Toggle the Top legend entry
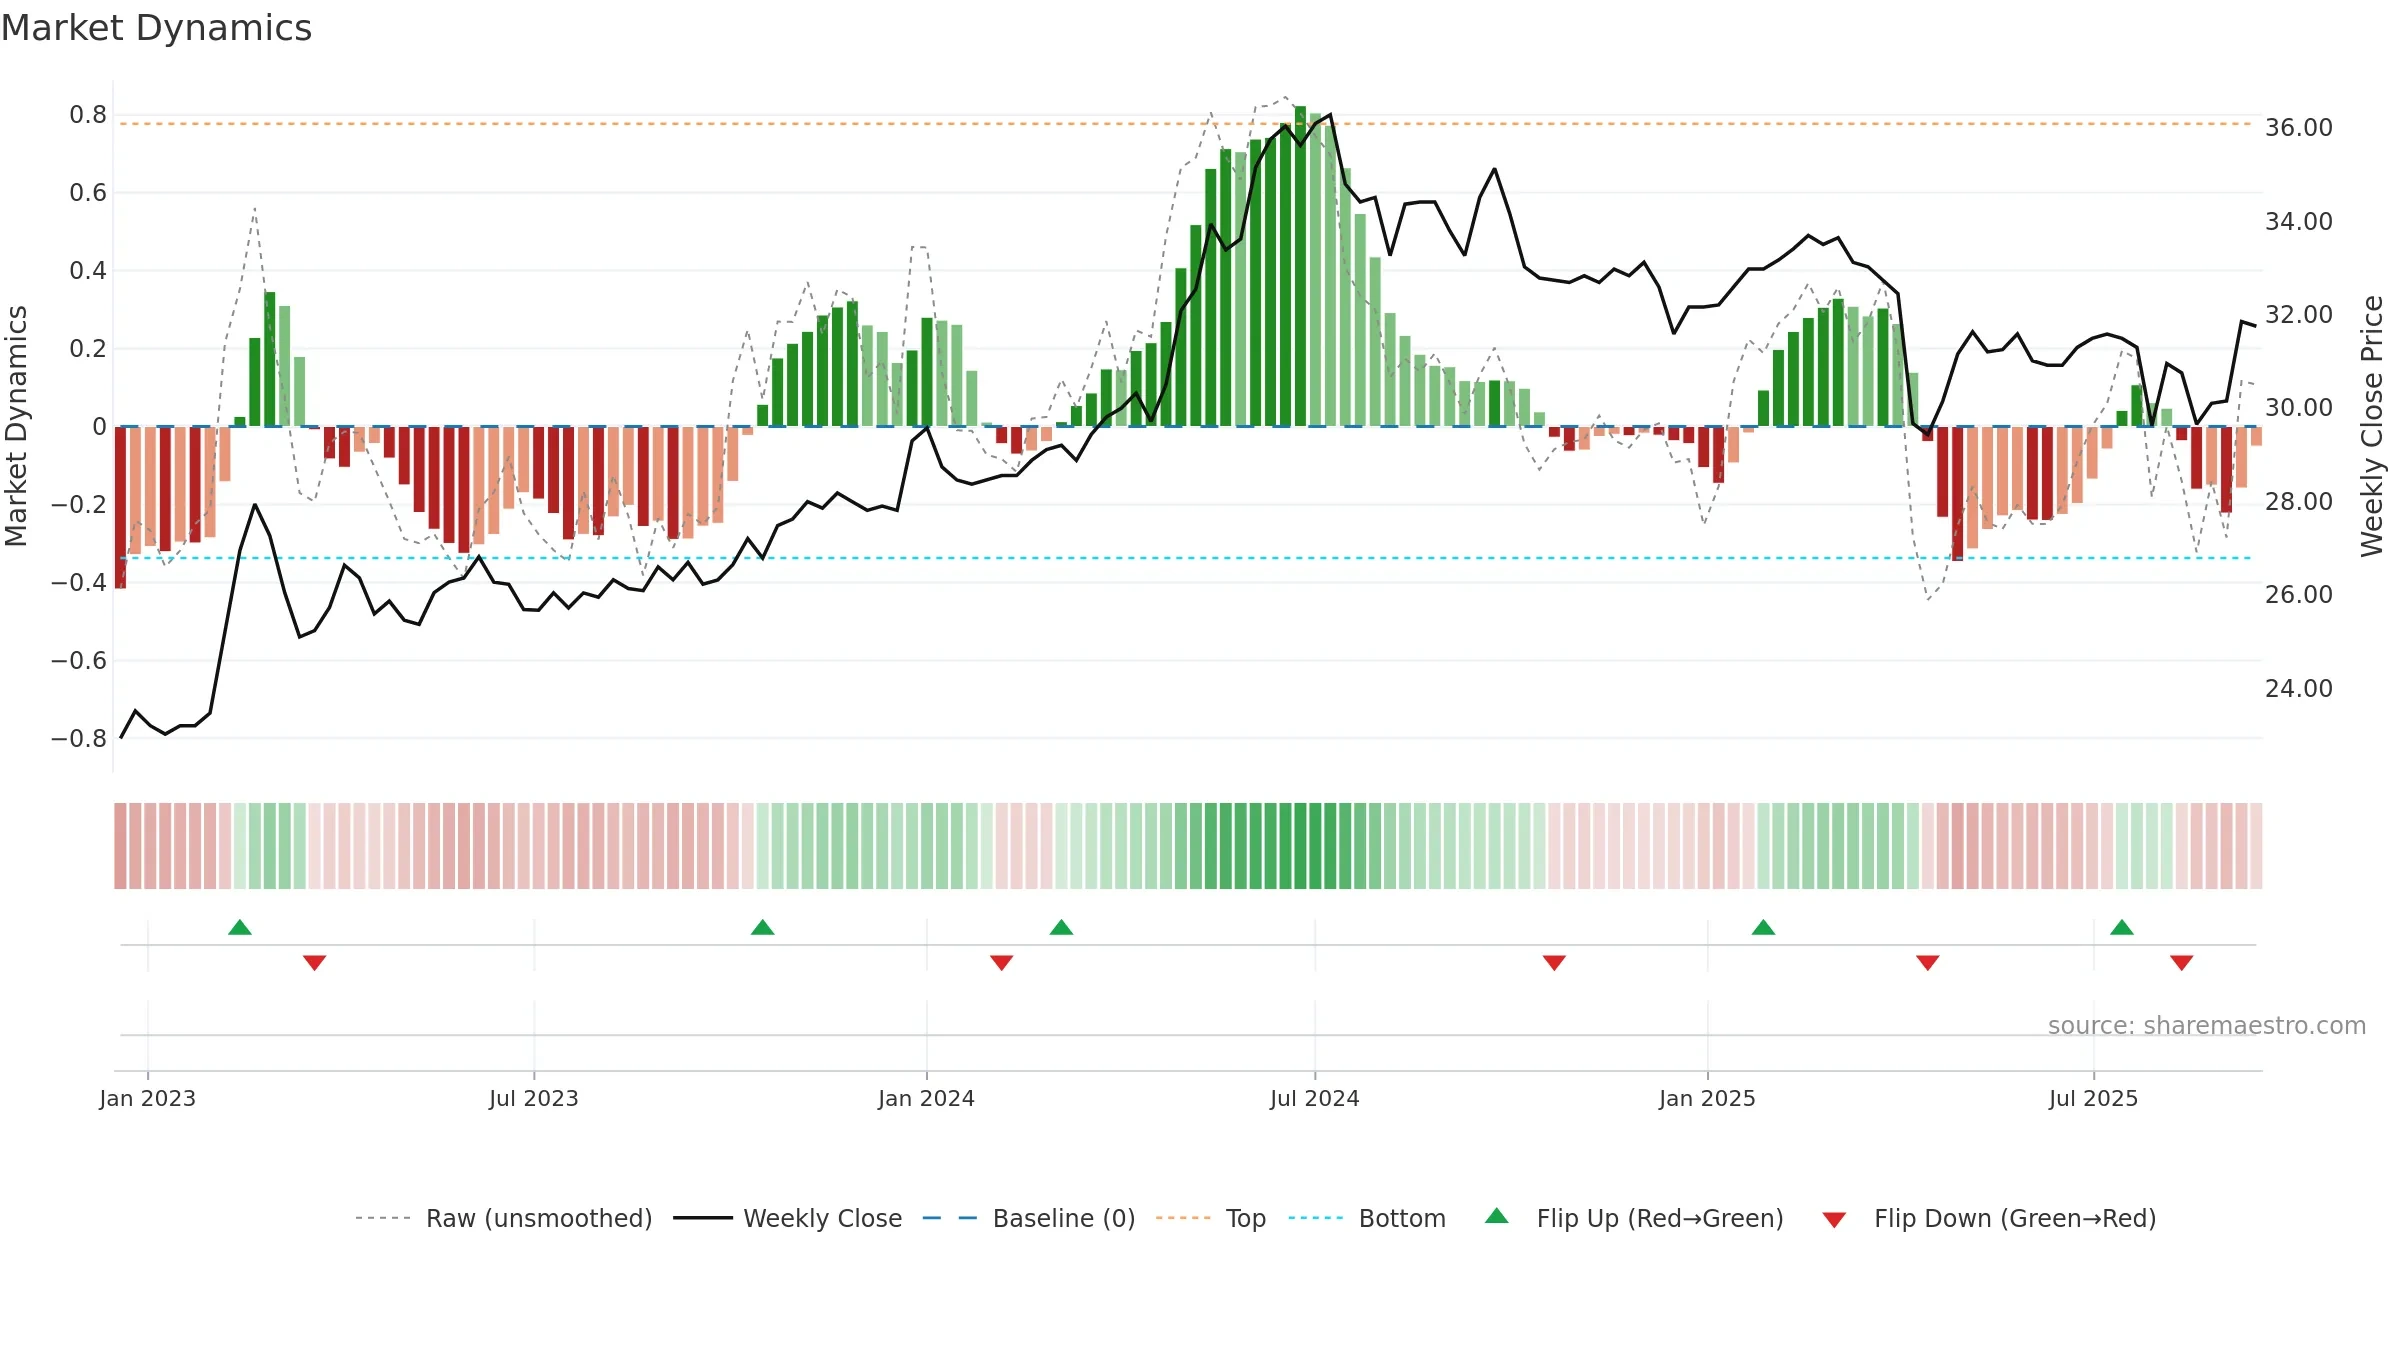The width and height of the screenshot is (2400, 1350). pos(1210,1218)
